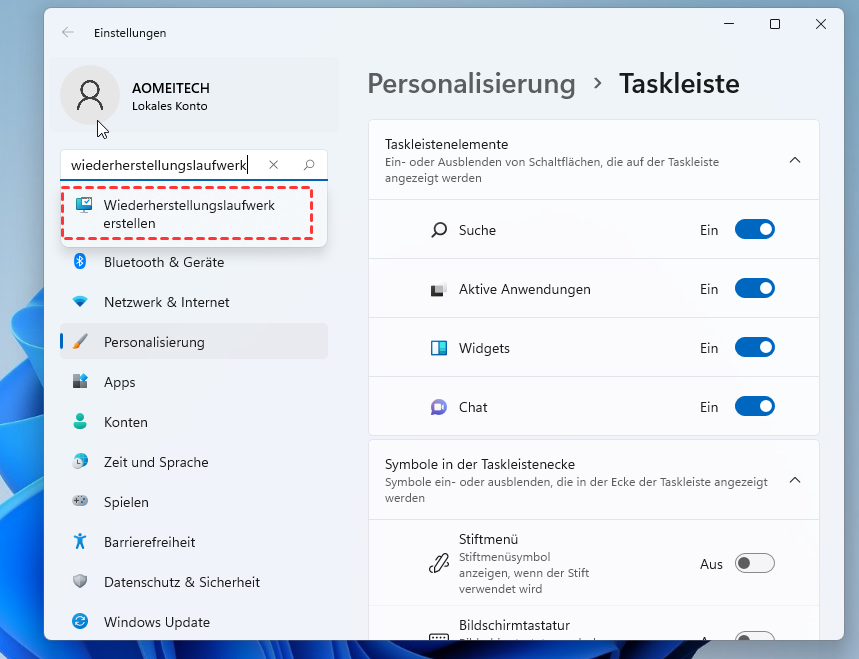The width and height of the screenshot is (859, 659).
Task: Enable the Stiftmenü toggle
Action: click(754, 564)
